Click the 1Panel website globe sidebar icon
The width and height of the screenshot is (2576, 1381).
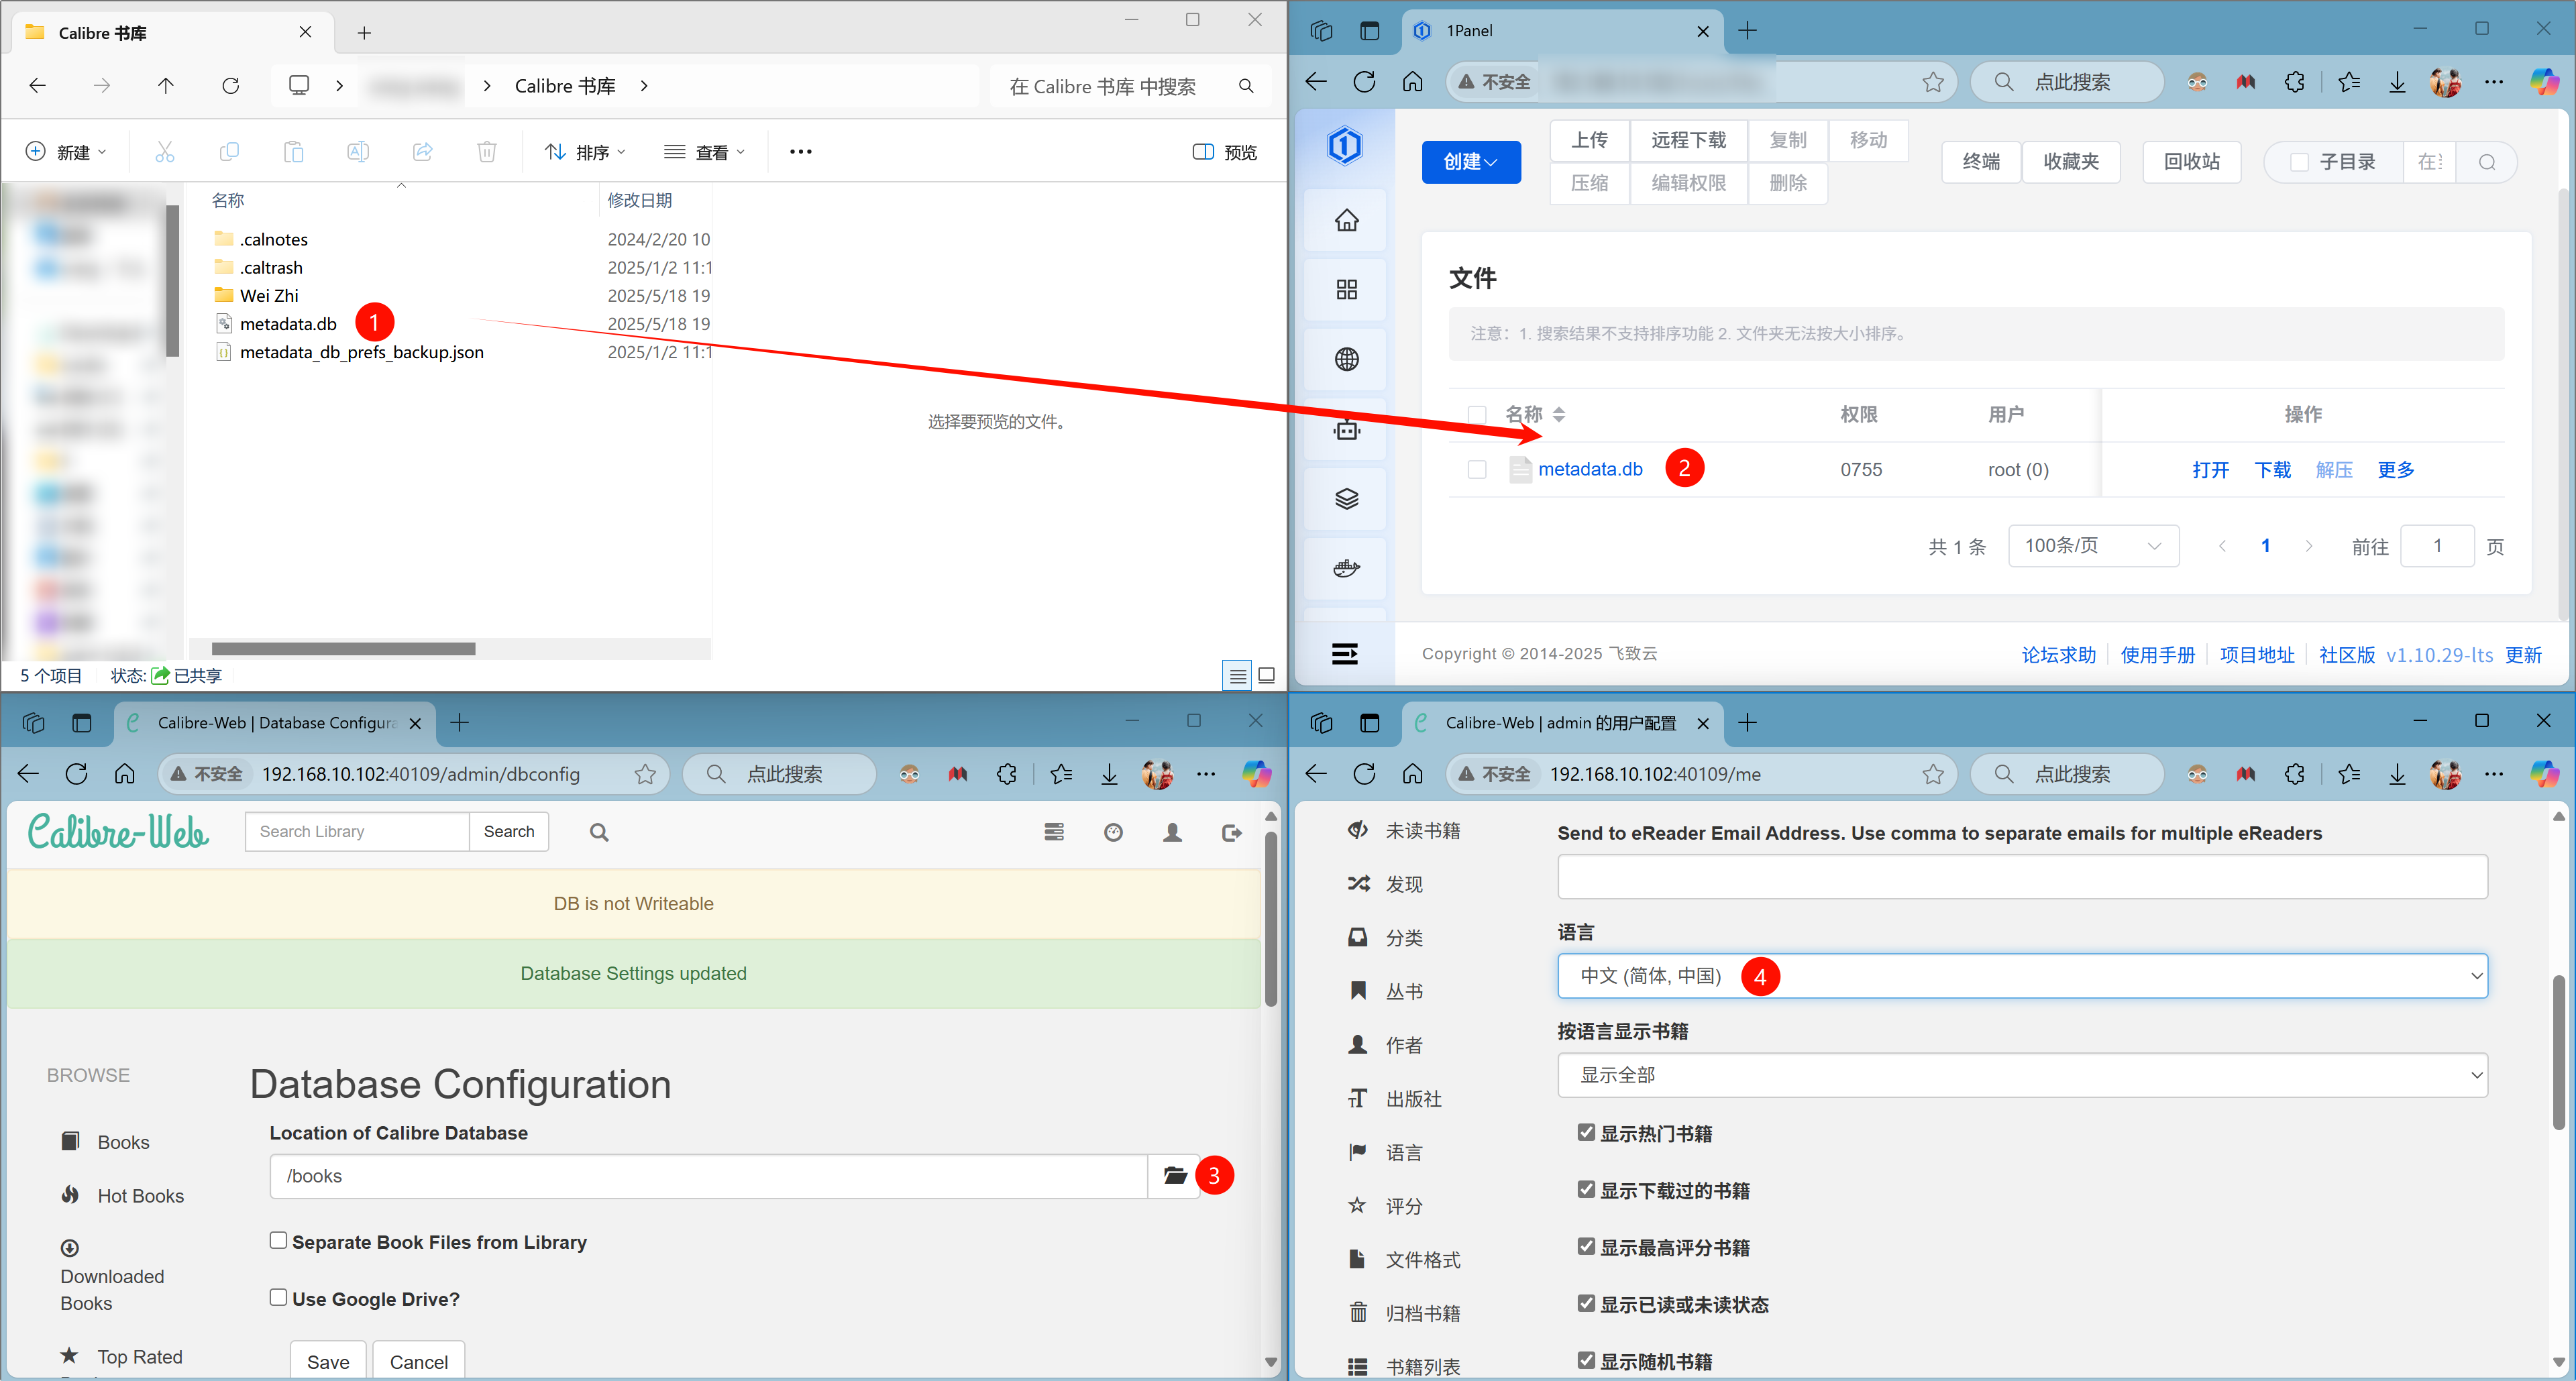1346,359
